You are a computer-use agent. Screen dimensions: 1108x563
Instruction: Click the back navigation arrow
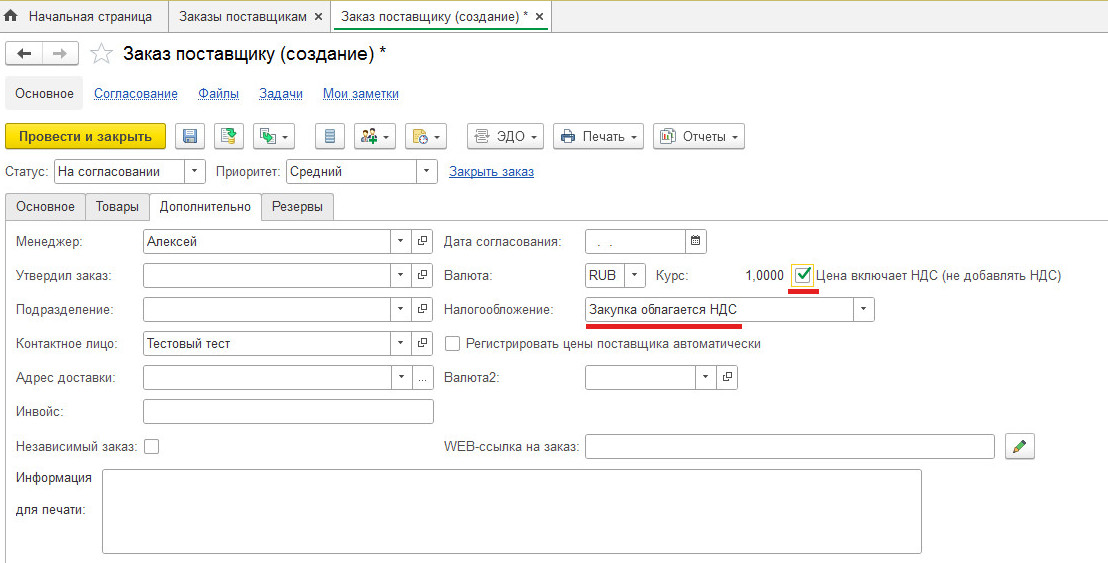(x=25, y=54)
